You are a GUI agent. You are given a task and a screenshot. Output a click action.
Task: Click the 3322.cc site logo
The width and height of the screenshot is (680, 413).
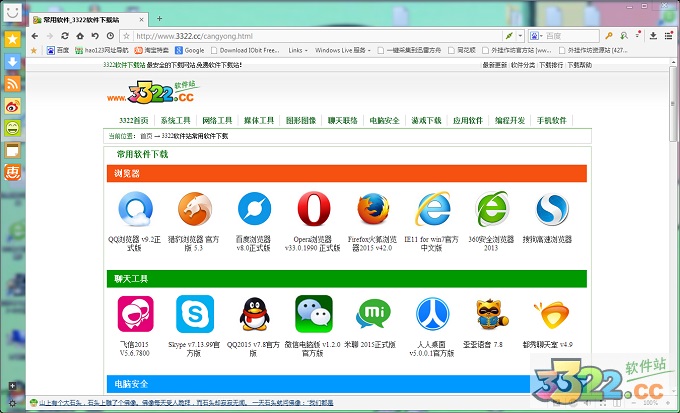[x=151, y=92]
